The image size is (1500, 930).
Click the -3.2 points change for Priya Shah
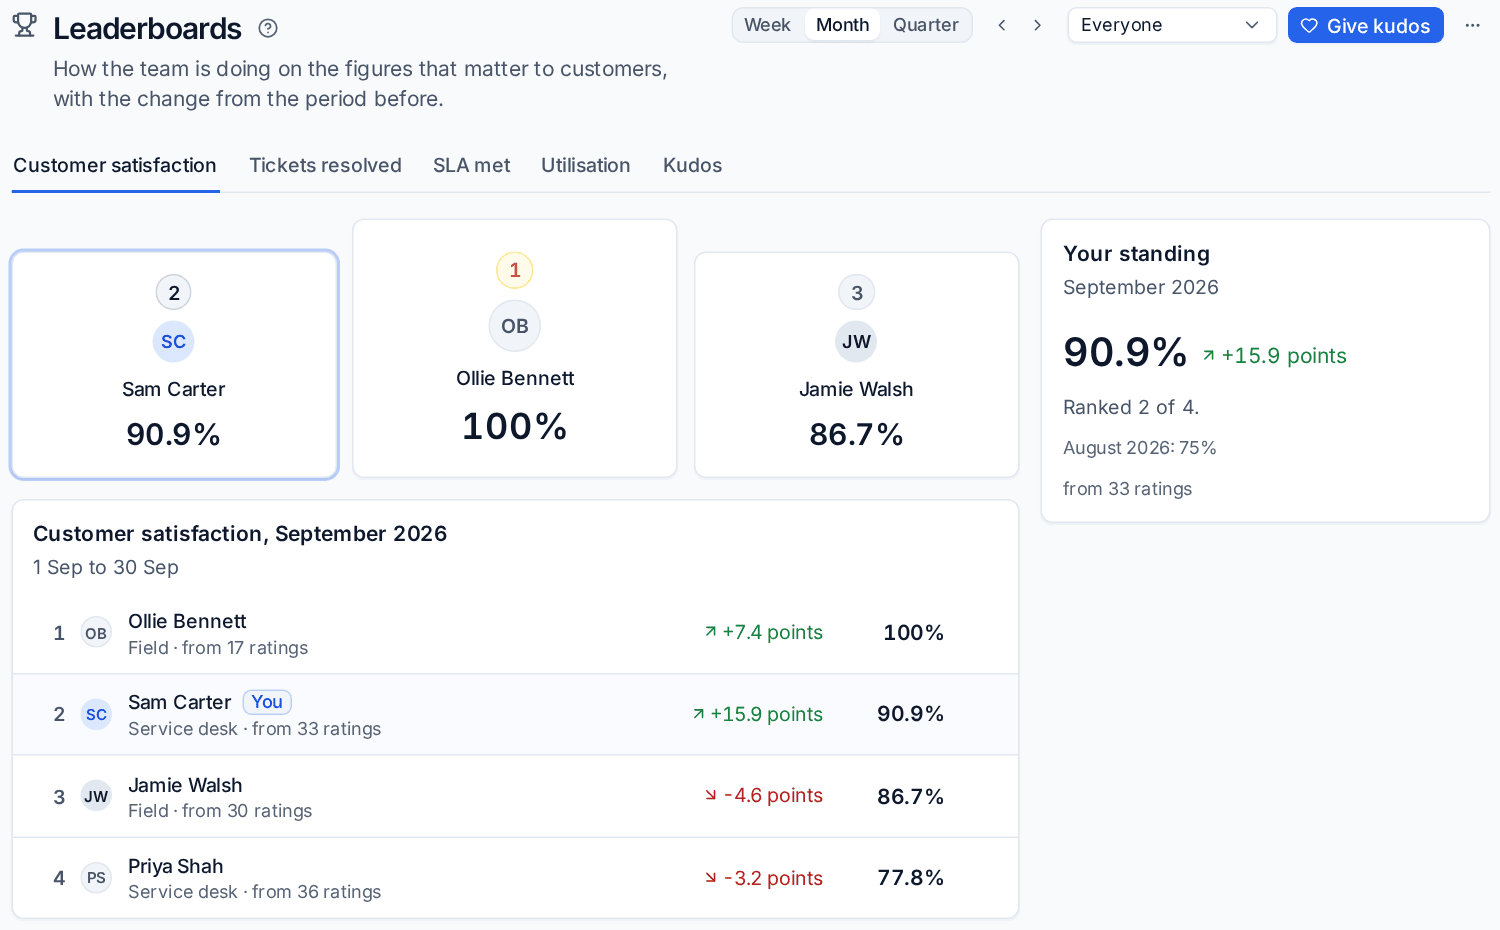pyautogui.click(x=763, y=878)
